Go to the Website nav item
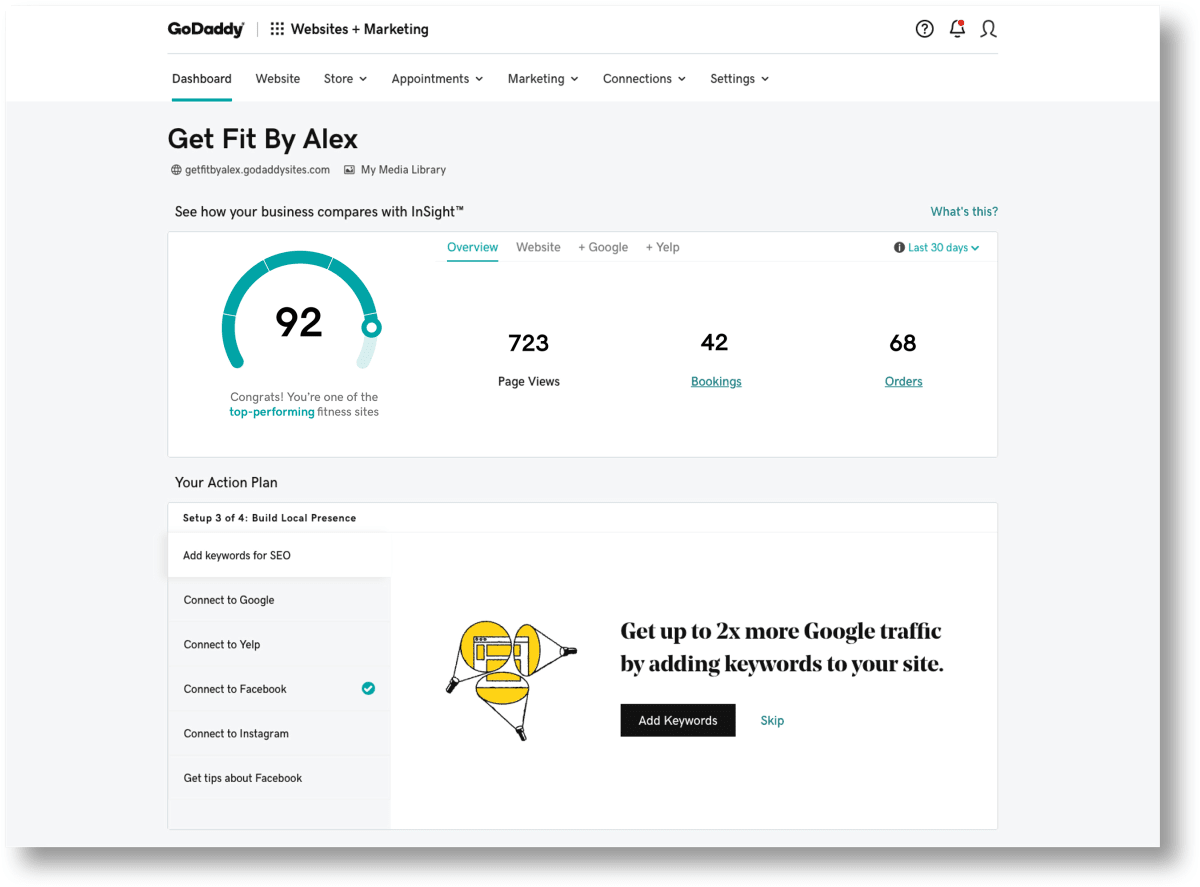 pyautogui.click(x=278, y=79)
